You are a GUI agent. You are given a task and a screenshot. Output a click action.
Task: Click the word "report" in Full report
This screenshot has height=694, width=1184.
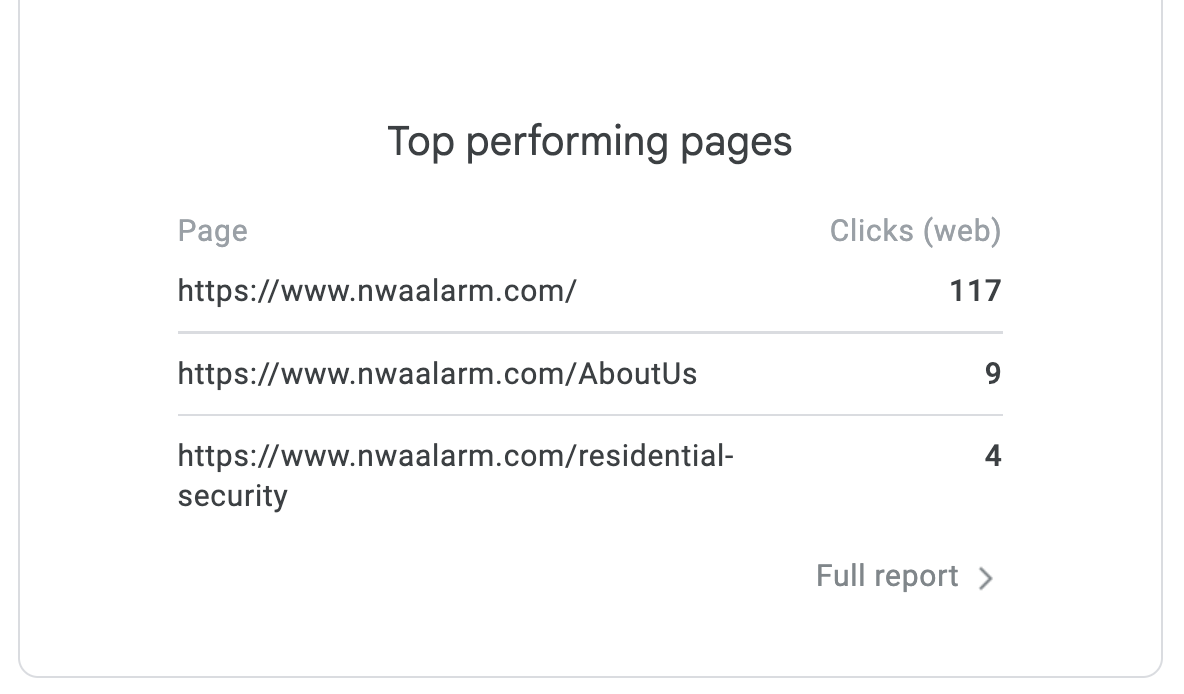[914, 577]
